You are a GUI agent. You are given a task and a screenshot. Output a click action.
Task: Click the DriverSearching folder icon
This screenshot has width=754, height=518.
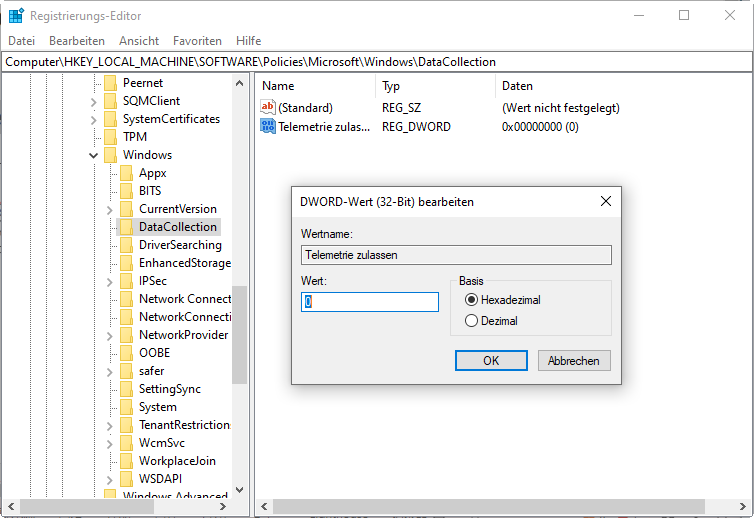(126, 245)
